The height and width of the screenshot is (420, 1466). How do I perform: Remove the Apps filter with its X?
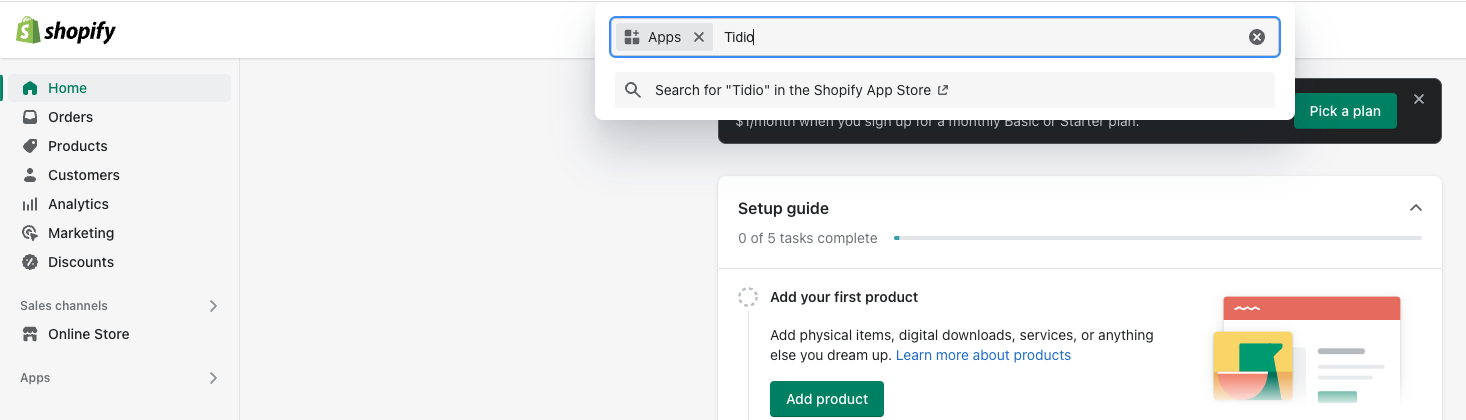[699, 37]
